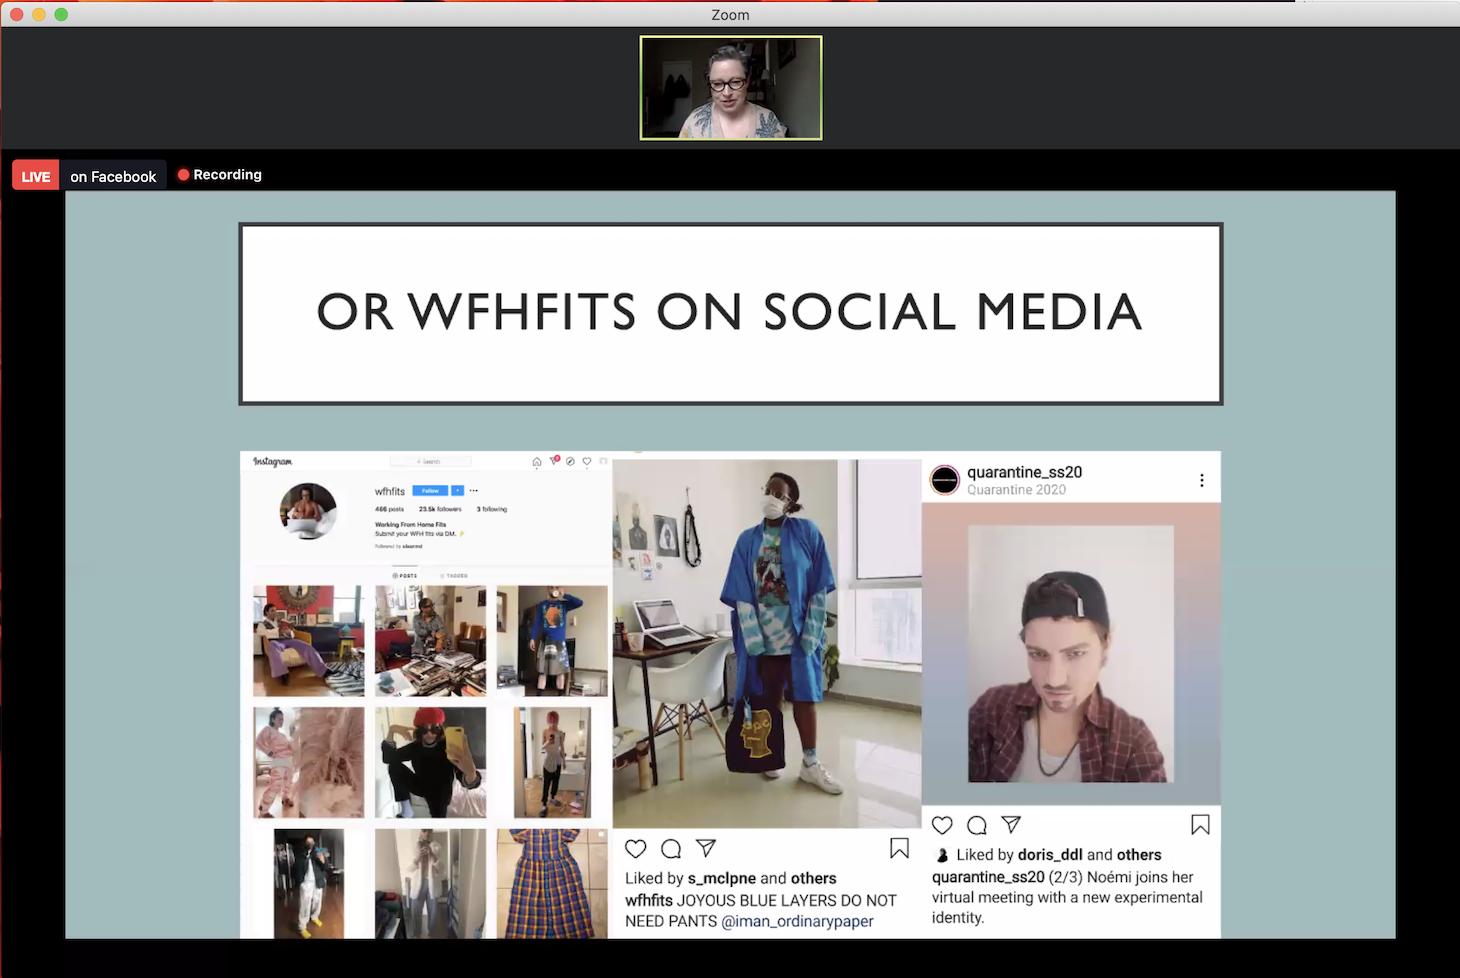Viewport: 1460px width, 978px height.
Task: Click the blue Follow button for wfhfits
Action: (x=430, y=491)
